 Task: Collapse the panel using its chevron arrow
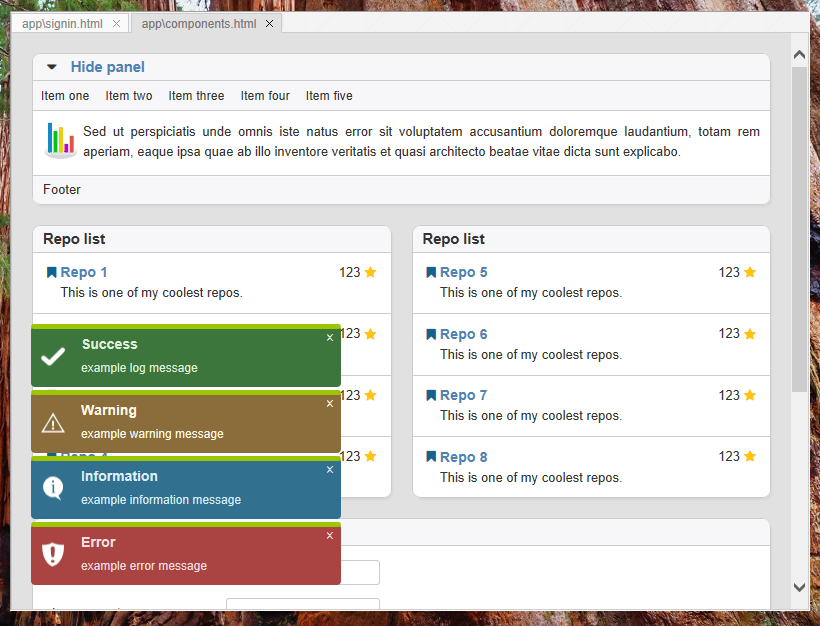[x=52, y=66]
